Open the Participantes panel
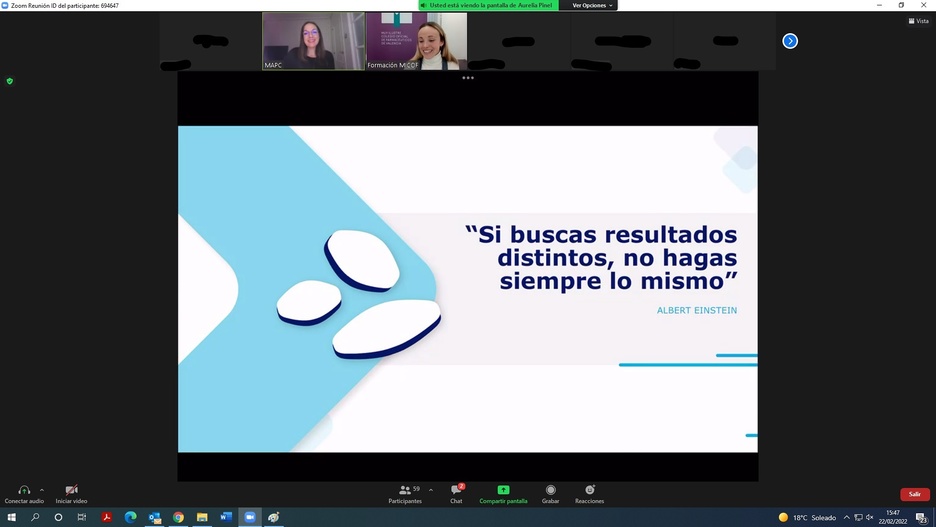 tap(405, 490)
